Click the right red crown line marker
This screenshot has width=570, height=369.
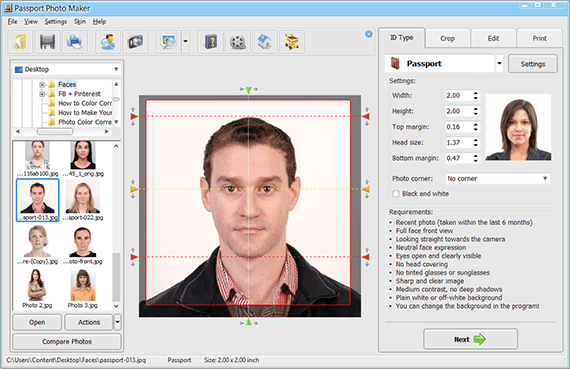366,116
